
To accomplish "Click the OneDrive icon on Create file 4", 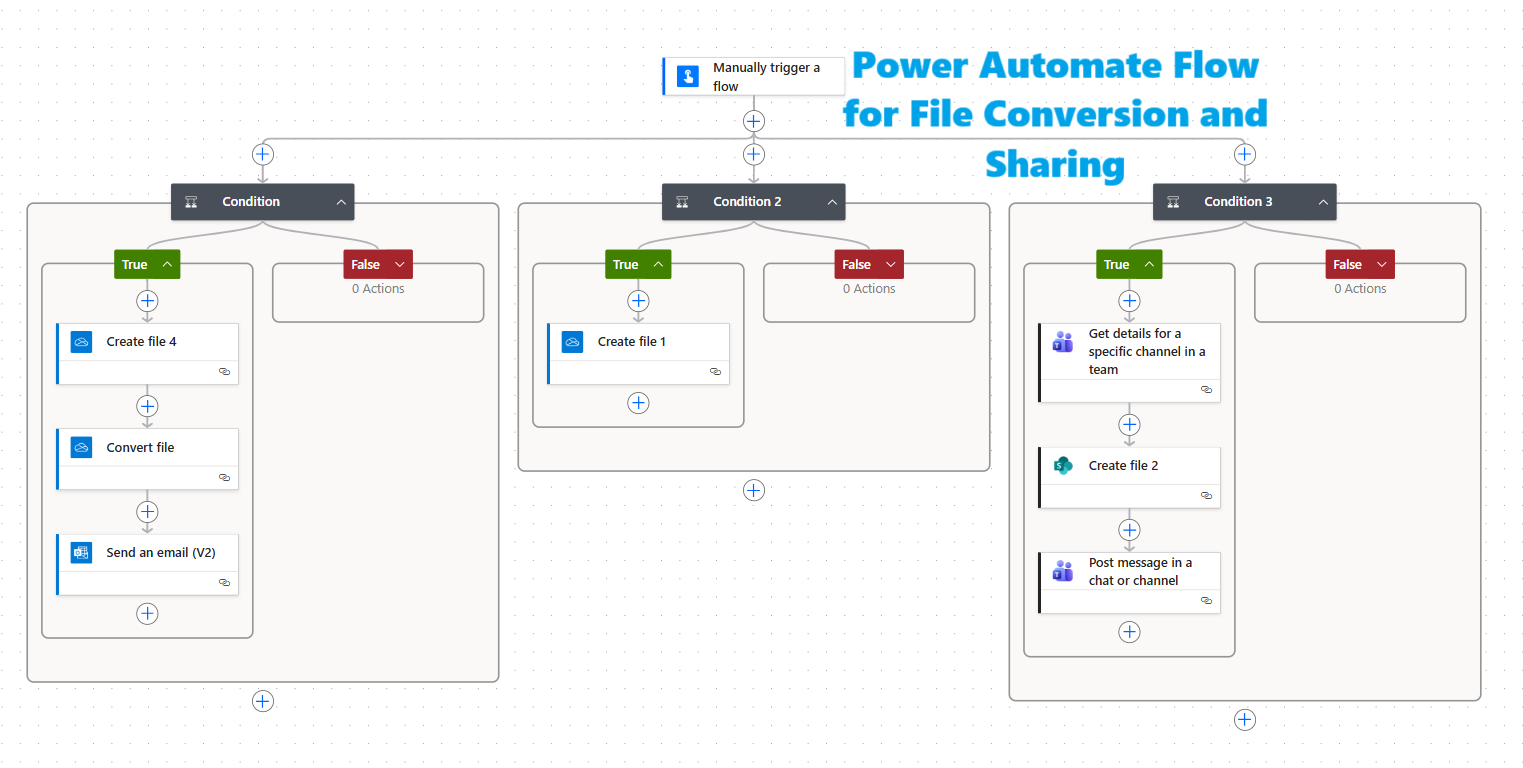I will 81,342.
